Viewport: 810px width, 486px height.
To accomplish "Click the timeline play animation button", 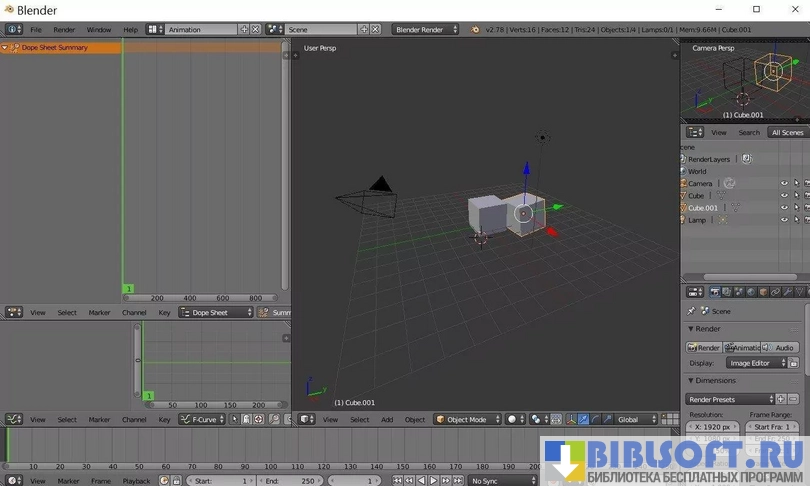I will (x=432, y=481).
